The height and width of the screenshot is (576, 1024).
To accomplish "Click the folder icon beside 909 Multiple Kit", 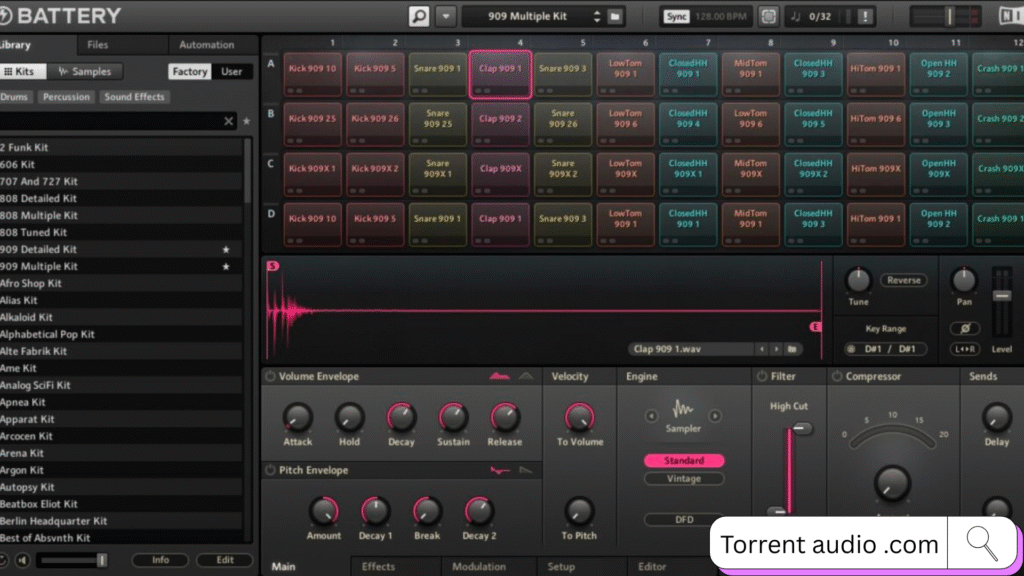I will 616,16.
